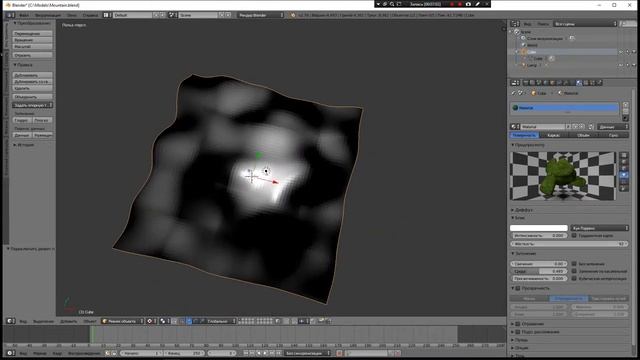
Task: Open the specular shader model dropdown
Action: click(x=599, y=228)
